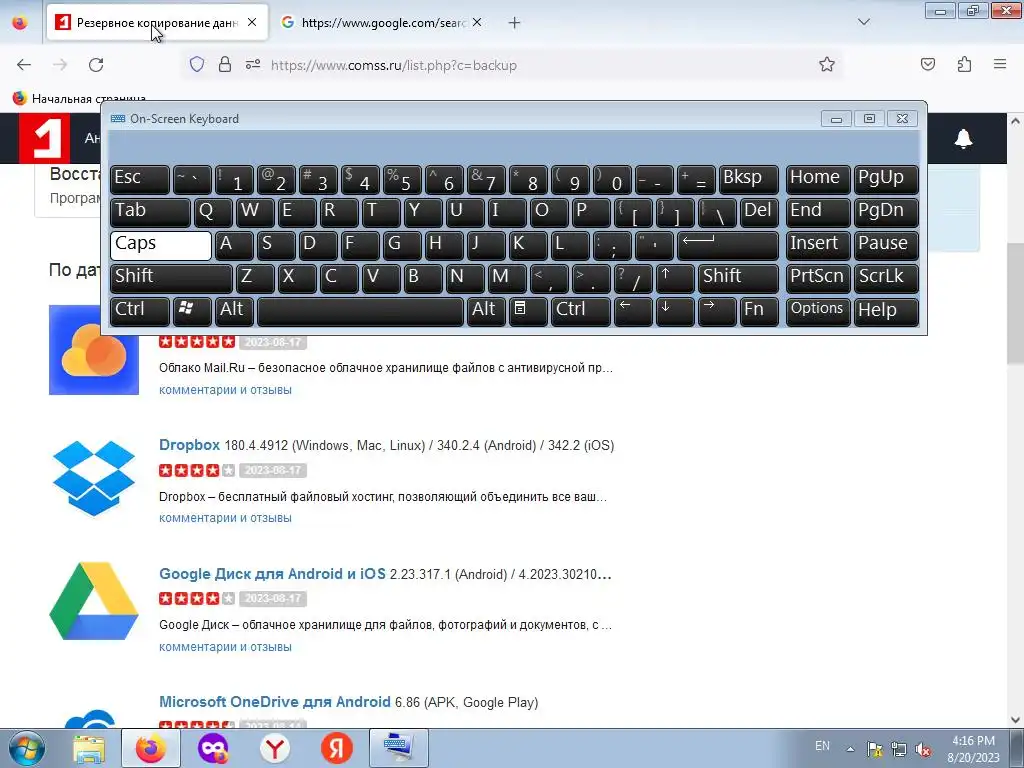Click the network tray icon
Screen dimensions: 1024x768
(899, 749)
